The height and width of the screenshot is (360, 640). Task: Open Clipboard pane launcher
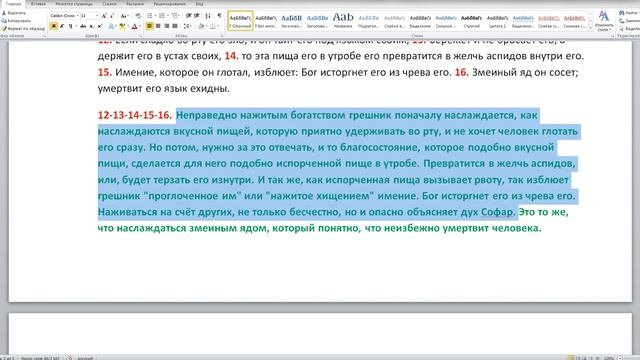pos(44,36)
